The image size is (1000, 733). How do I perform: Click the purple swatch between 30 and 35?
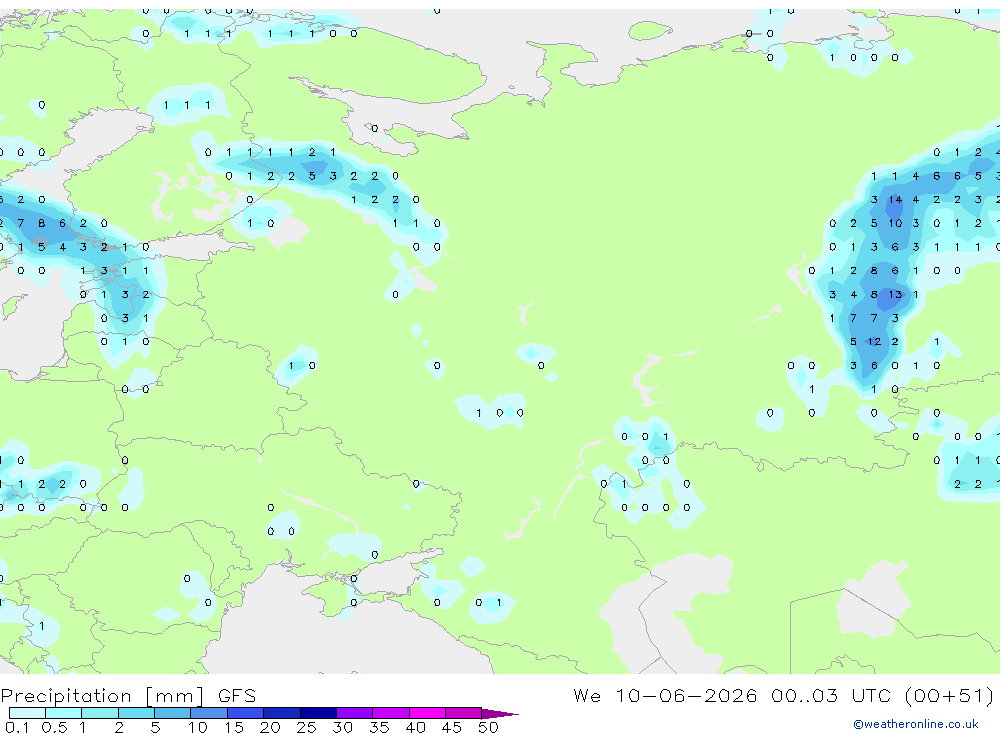[355, 713]
